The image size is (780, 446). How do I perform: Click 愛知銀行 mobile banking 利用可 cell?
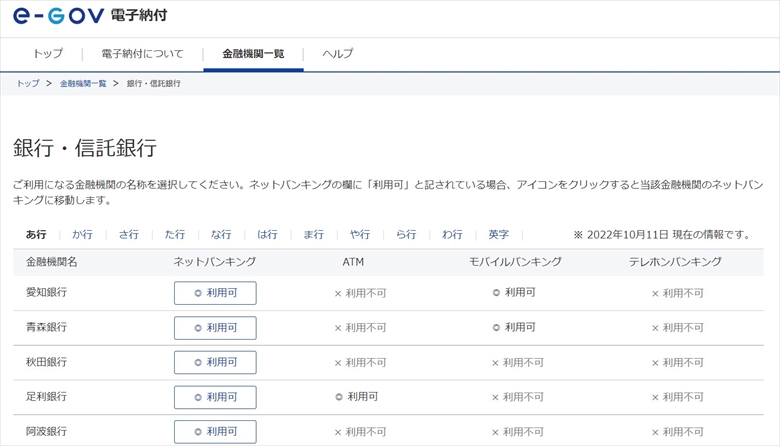[514, 292]
